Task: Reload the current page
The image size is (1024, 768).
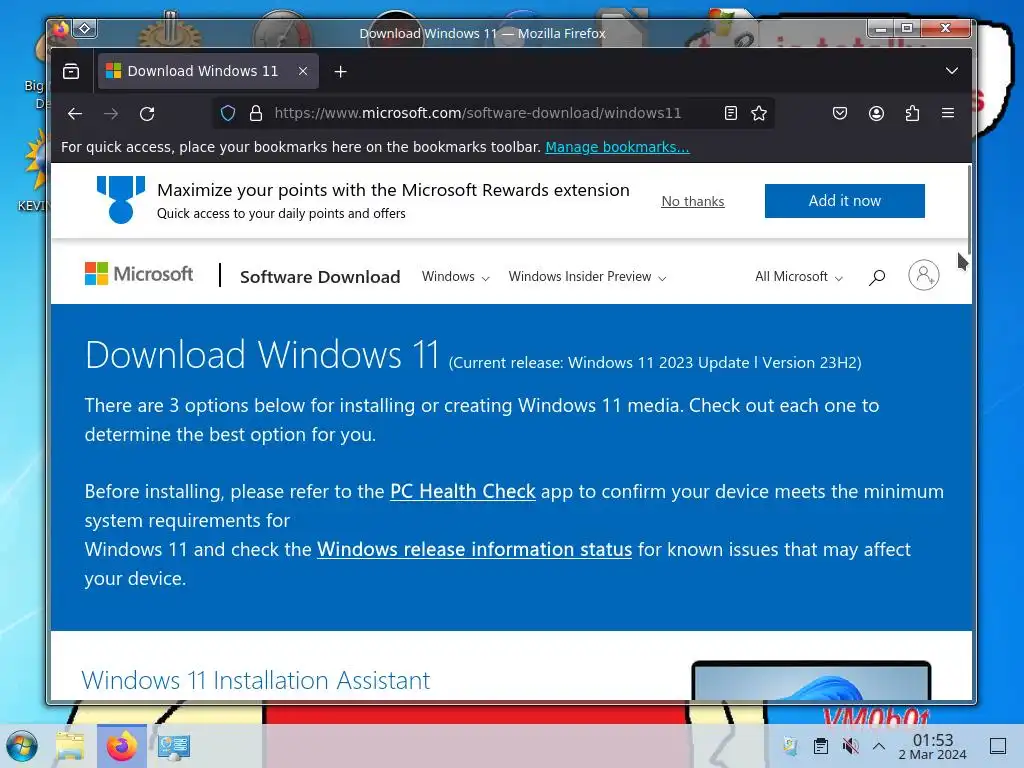Action: [148, 114]
